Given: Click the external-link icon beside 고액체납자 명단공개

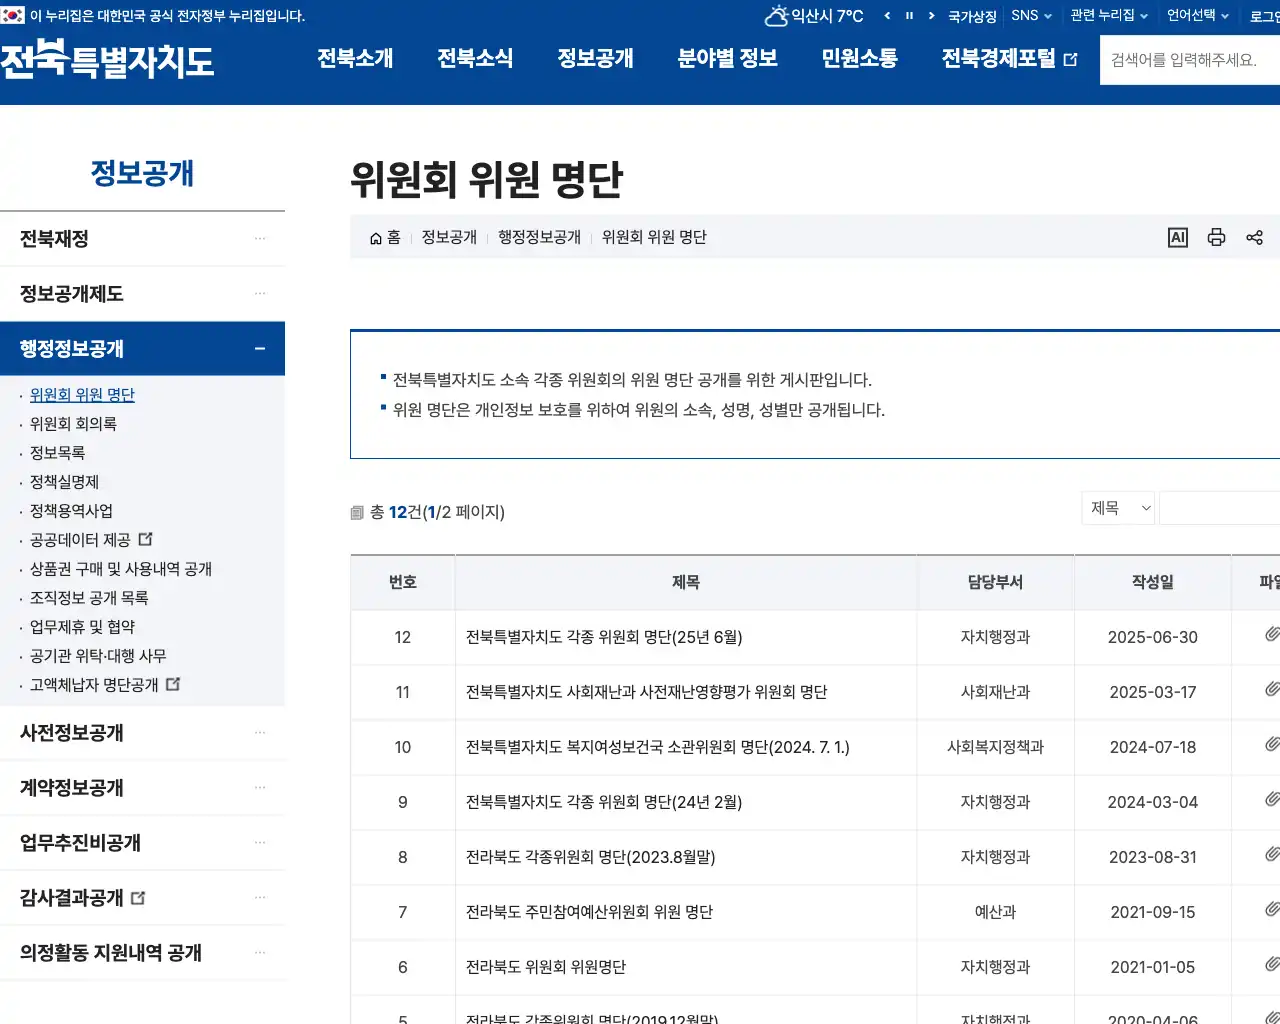Looking at the screenshot, I should click(172, 683).
